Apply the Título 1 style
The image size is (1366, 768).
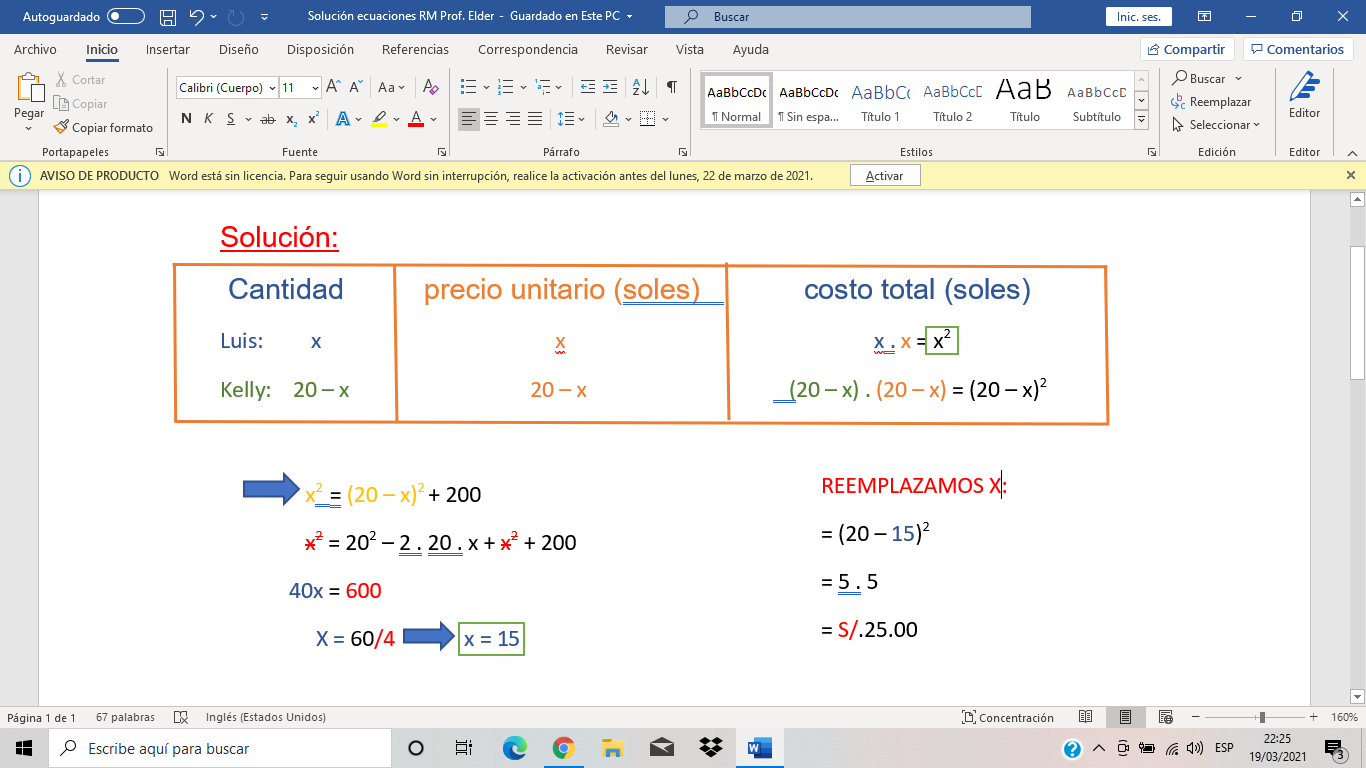tap(880, 101)
